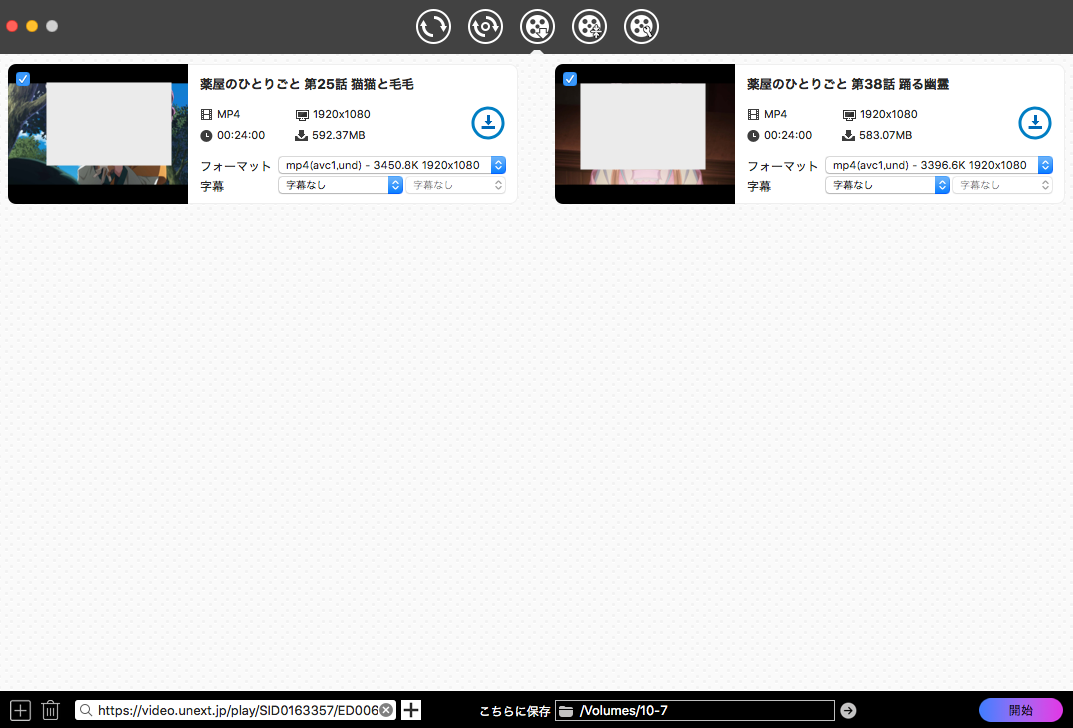Download episode 25 with its blue arrow icon
This screenshot has height=728, width=1073.
(x=488, y=123)
